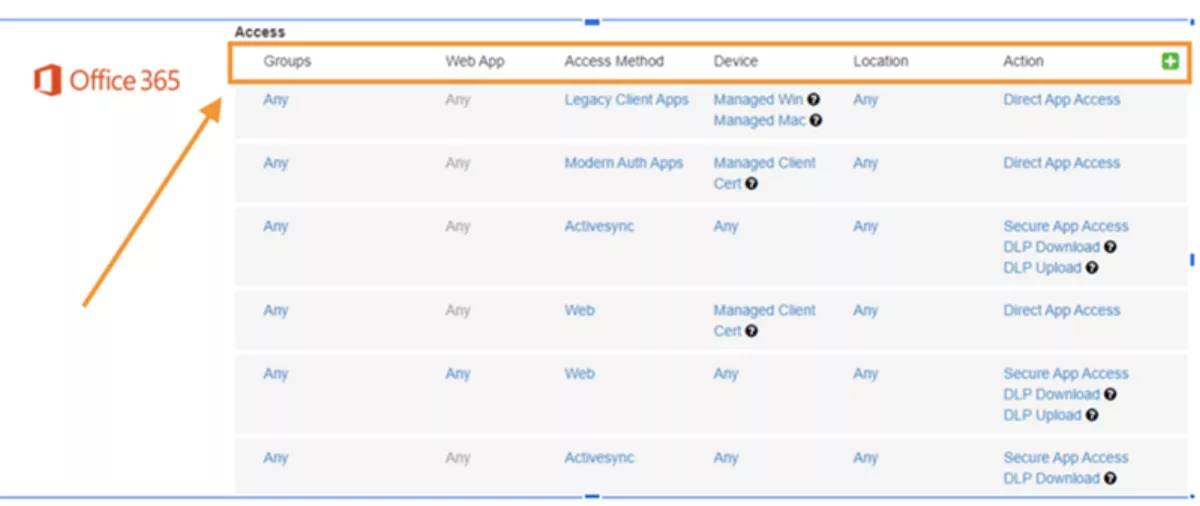Open the Modern Auth Apps access method
Screen dimensions: 1200x506
pyautogui.click(x=623, y=163)
